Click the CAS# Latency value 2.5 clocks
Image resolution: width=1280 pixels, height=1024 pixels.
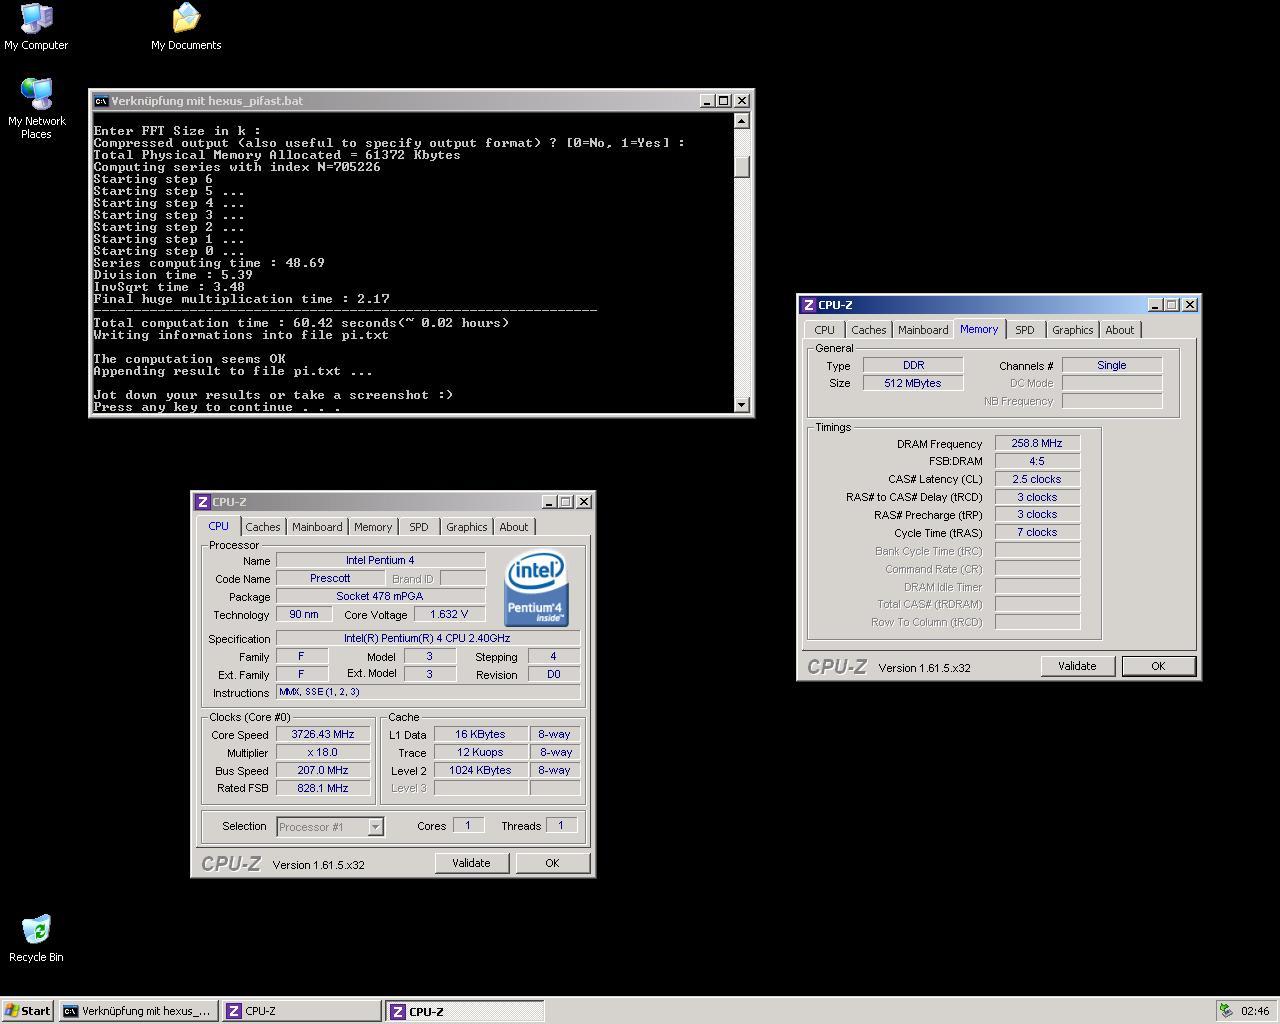pos(1037,479)
